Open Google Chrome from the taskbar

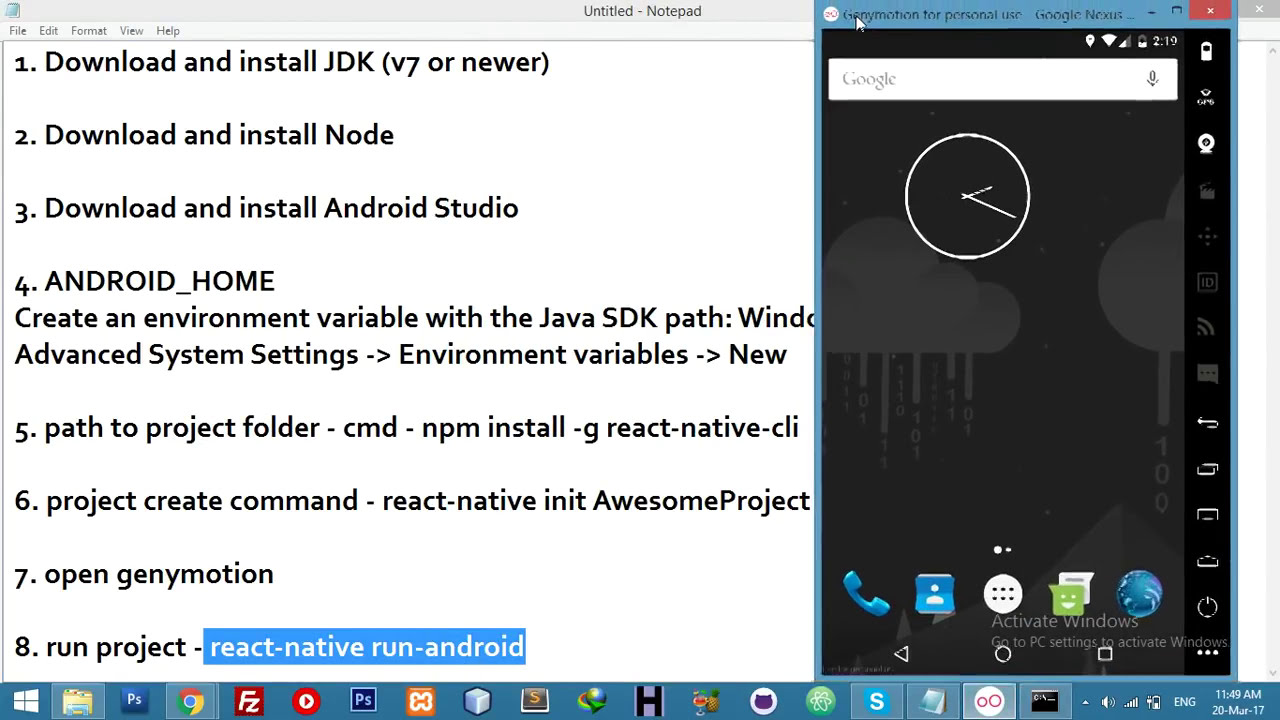pyautogui.click(x=190, y=702)
